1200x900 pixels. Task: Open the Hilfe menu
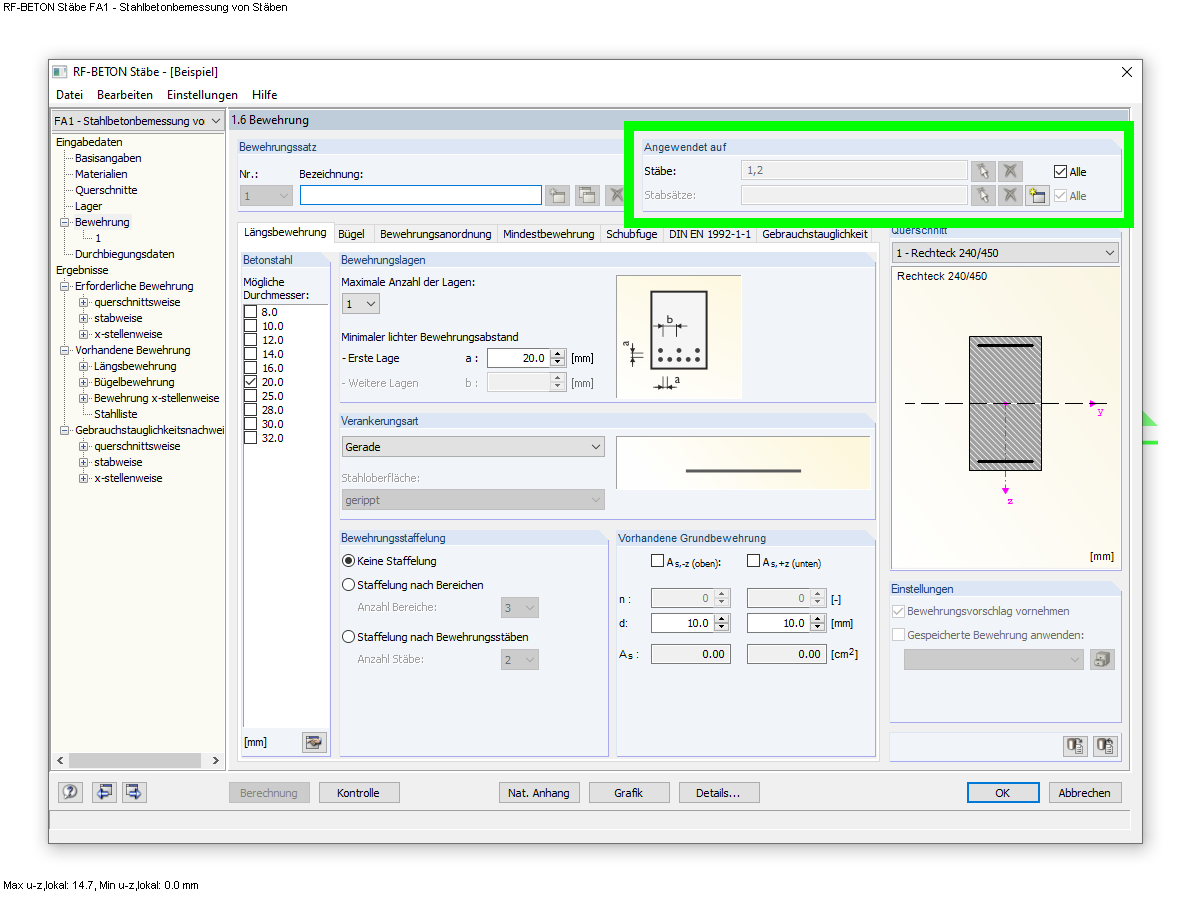click(x=265, y=95)
